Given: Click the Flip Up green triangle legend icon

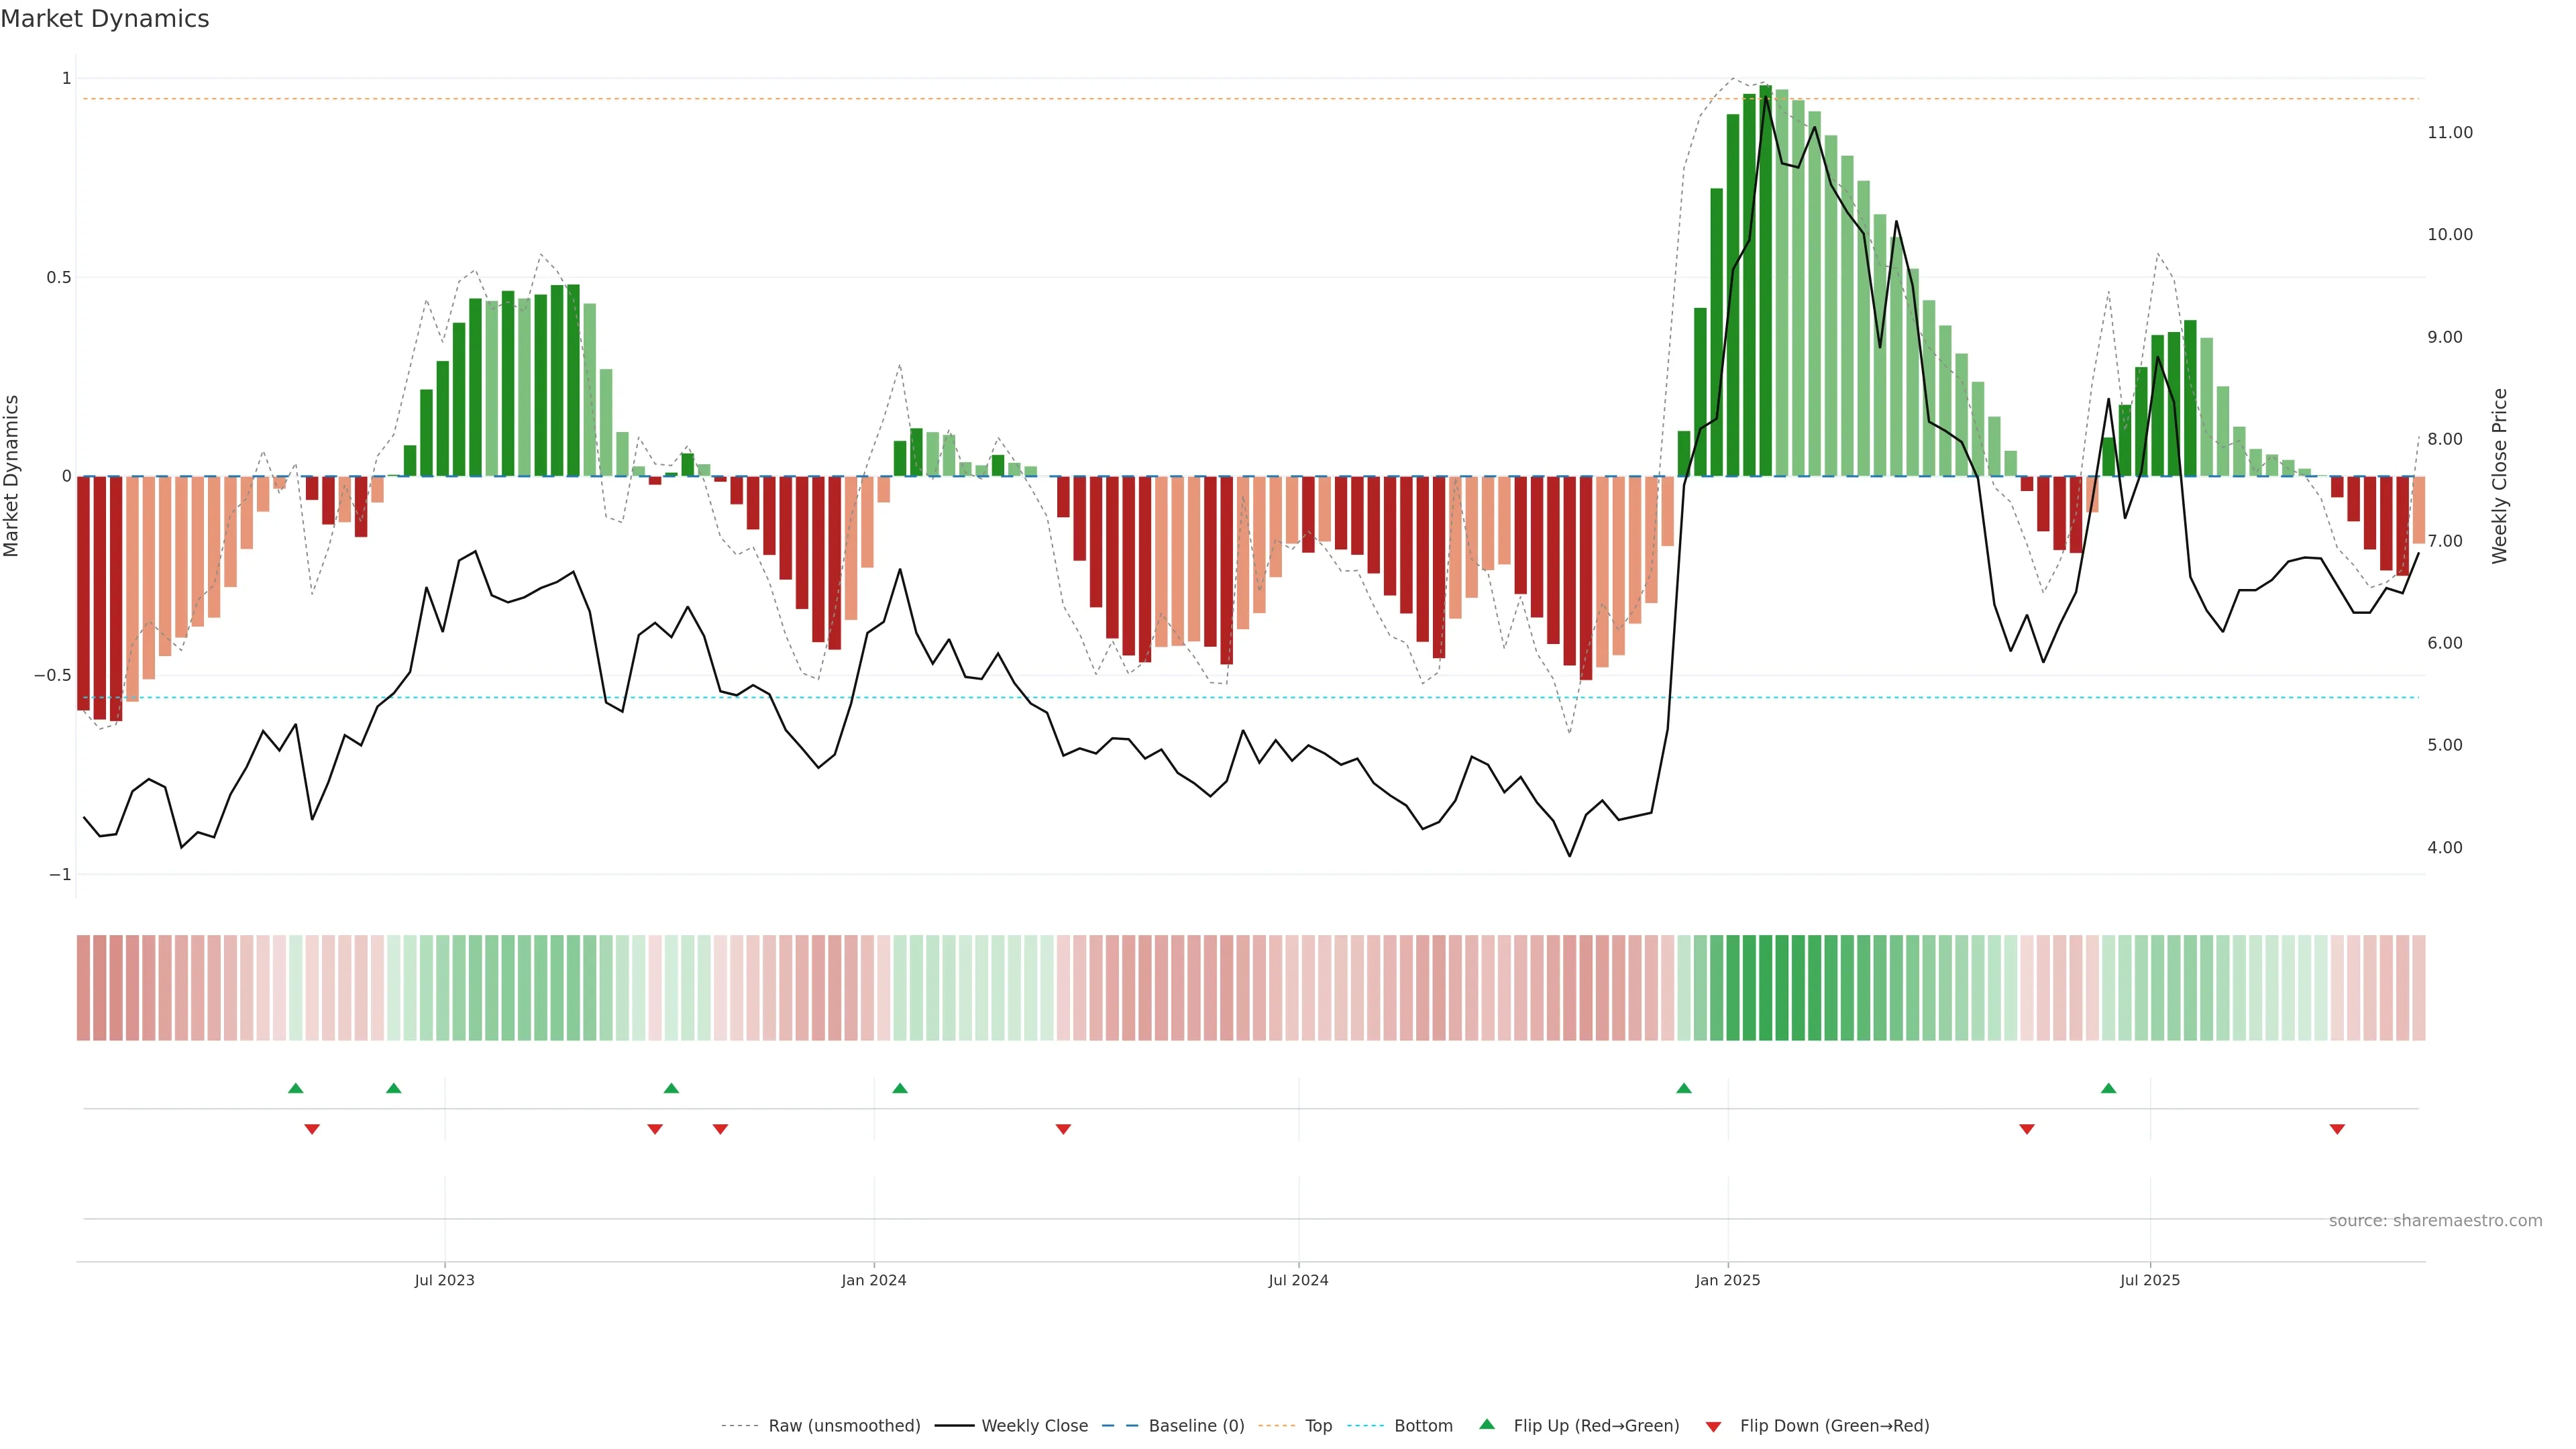Looking at the screenshot, I should (x=1487, y=1424).
